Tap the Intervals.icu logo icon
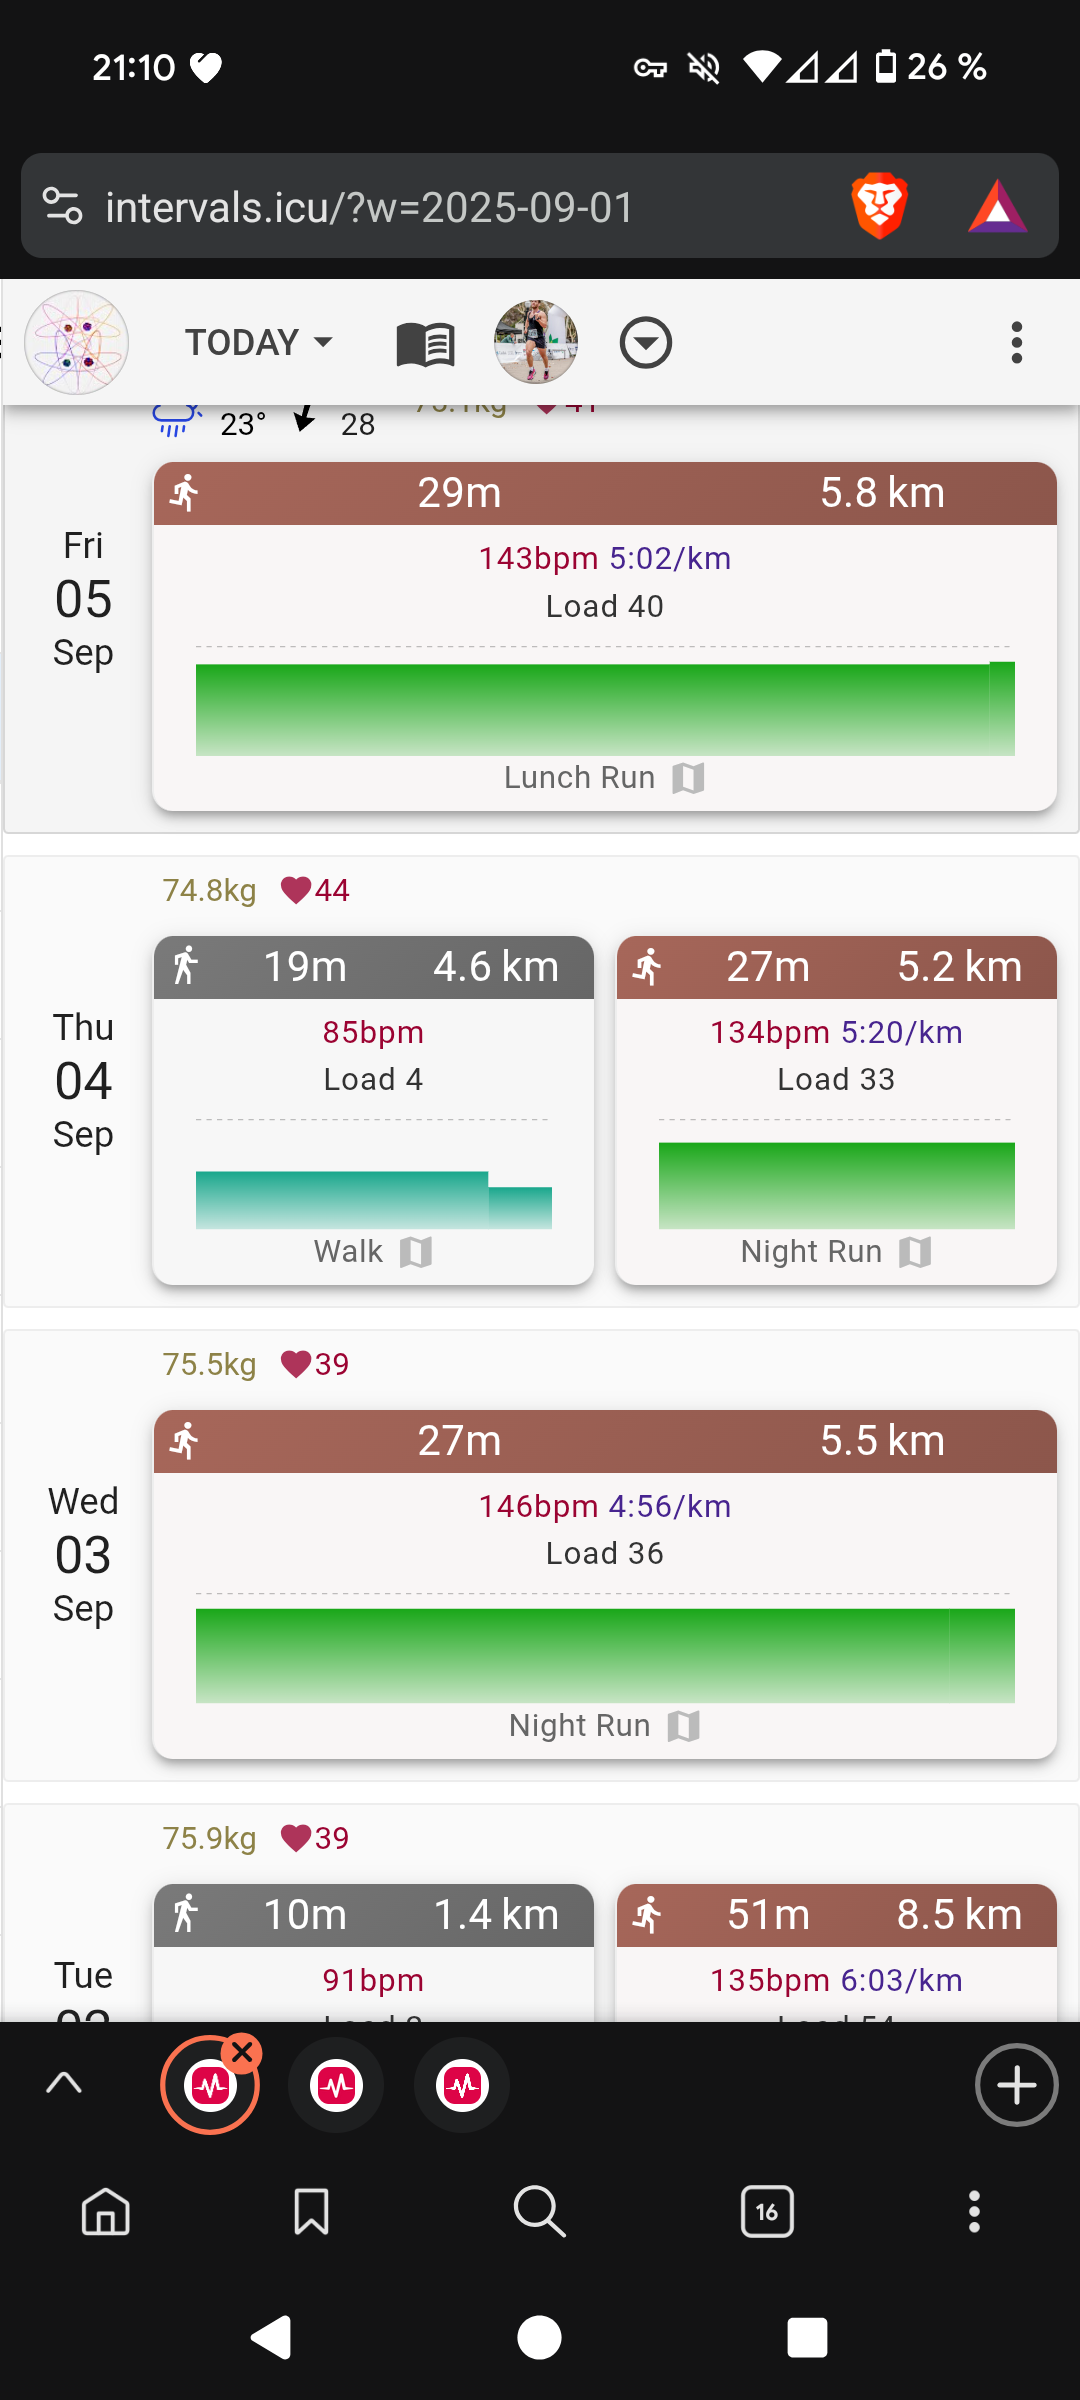The height and width of the screenshot is (2400, 1080). 77,343
